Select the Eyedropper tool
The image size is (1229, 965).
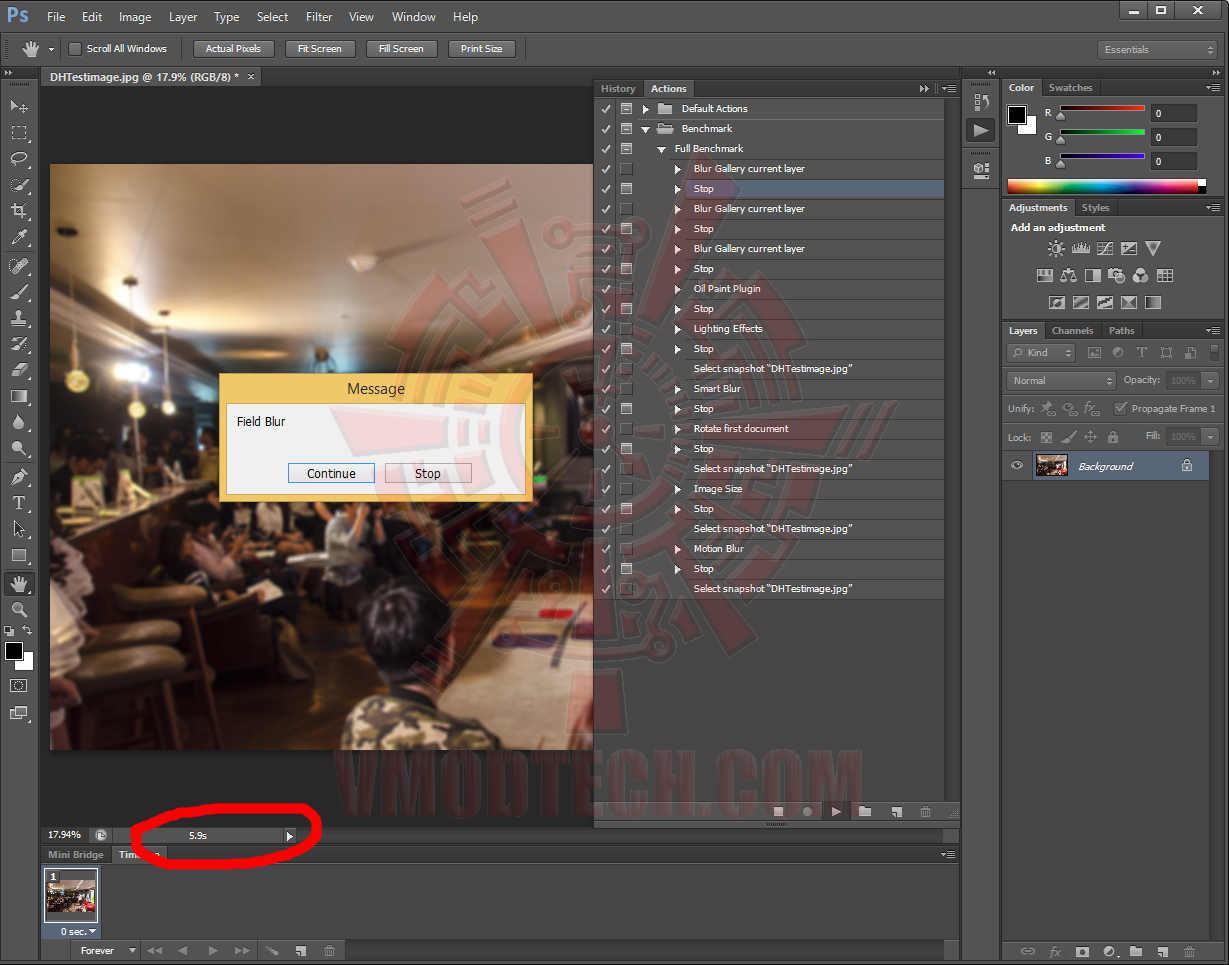coord(19,238)
